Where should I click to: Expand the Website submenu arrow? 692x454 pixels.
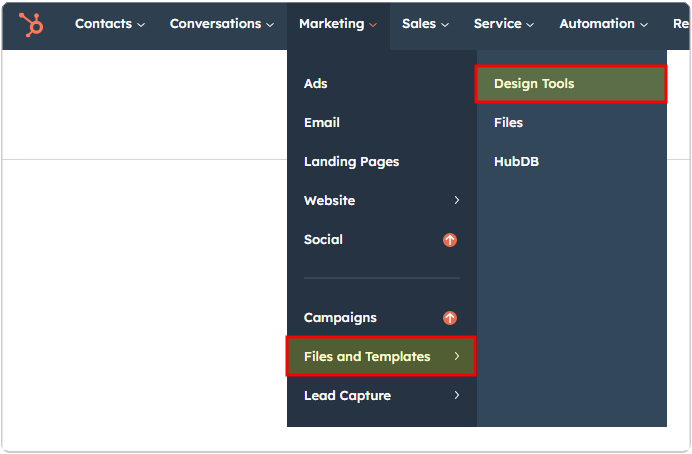coord(457,201)
